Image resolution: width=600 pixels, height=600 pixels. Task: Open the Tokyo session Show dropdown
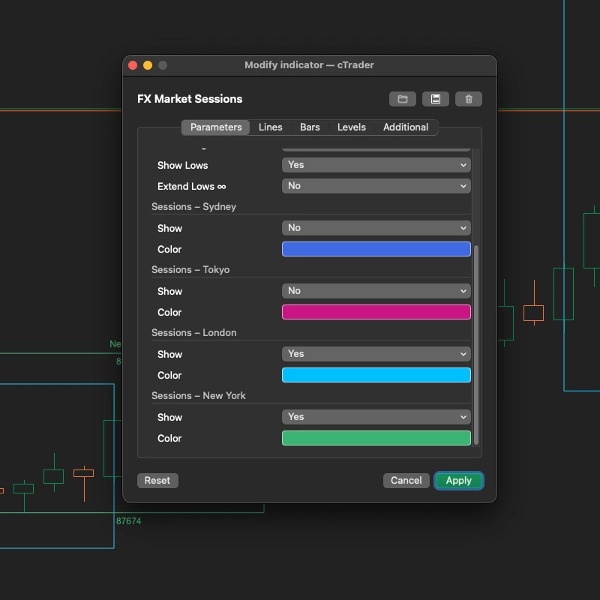pos(376,291)
